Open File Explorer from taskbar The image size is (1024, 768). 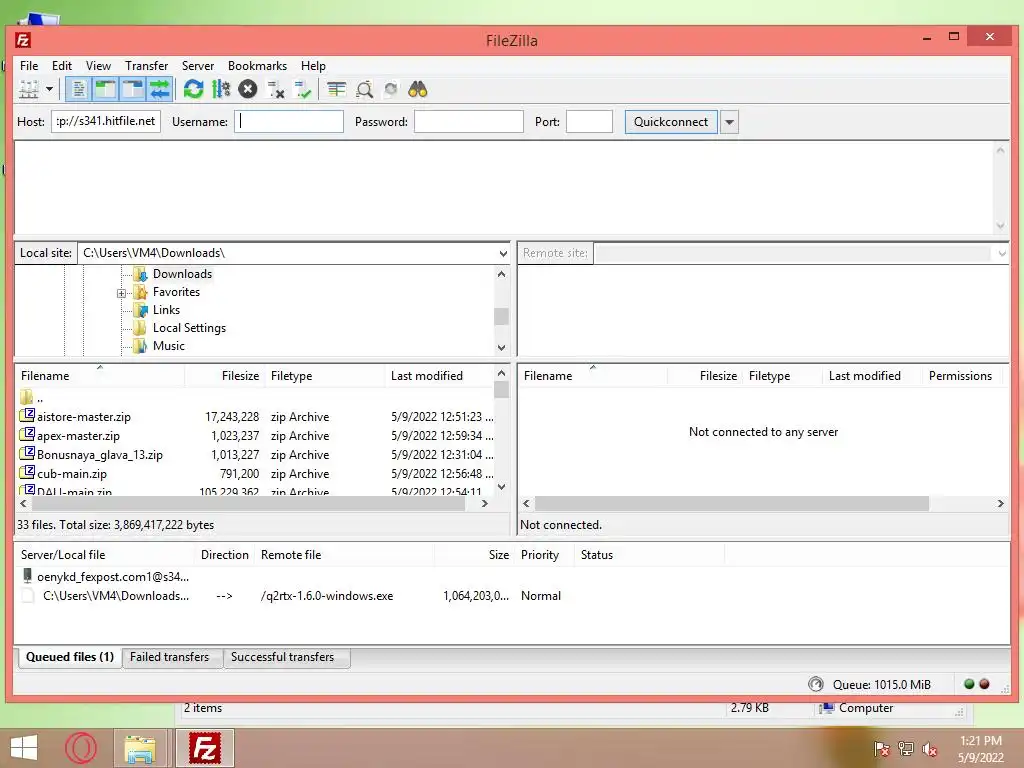(140, 748)
